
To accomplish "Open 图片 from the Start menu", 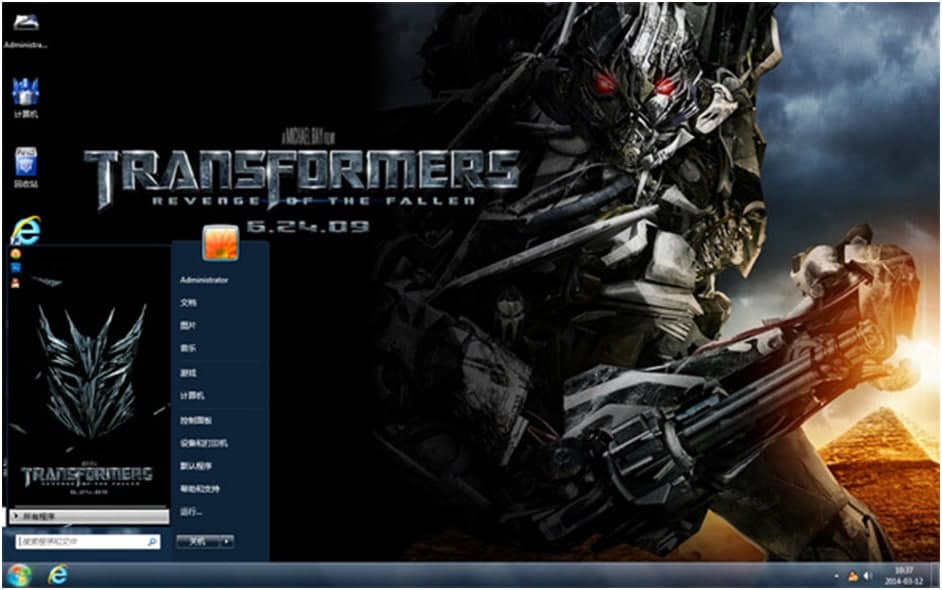I will (189, 325).
